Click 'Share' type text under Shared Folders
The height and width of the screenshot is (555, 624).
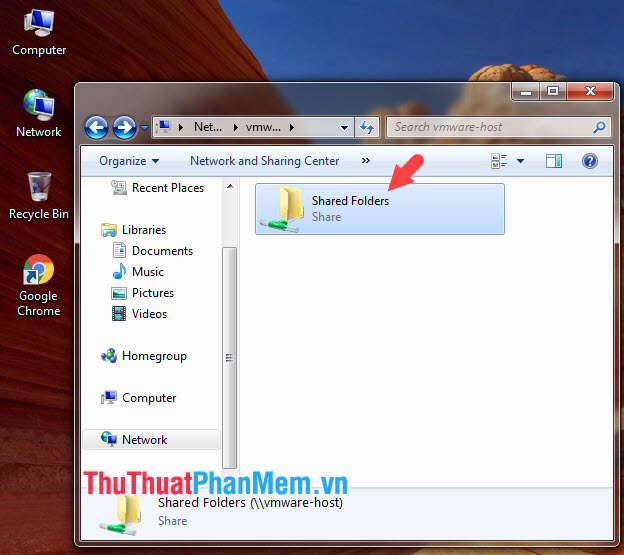pyautogui.click(x=326, y=217)
